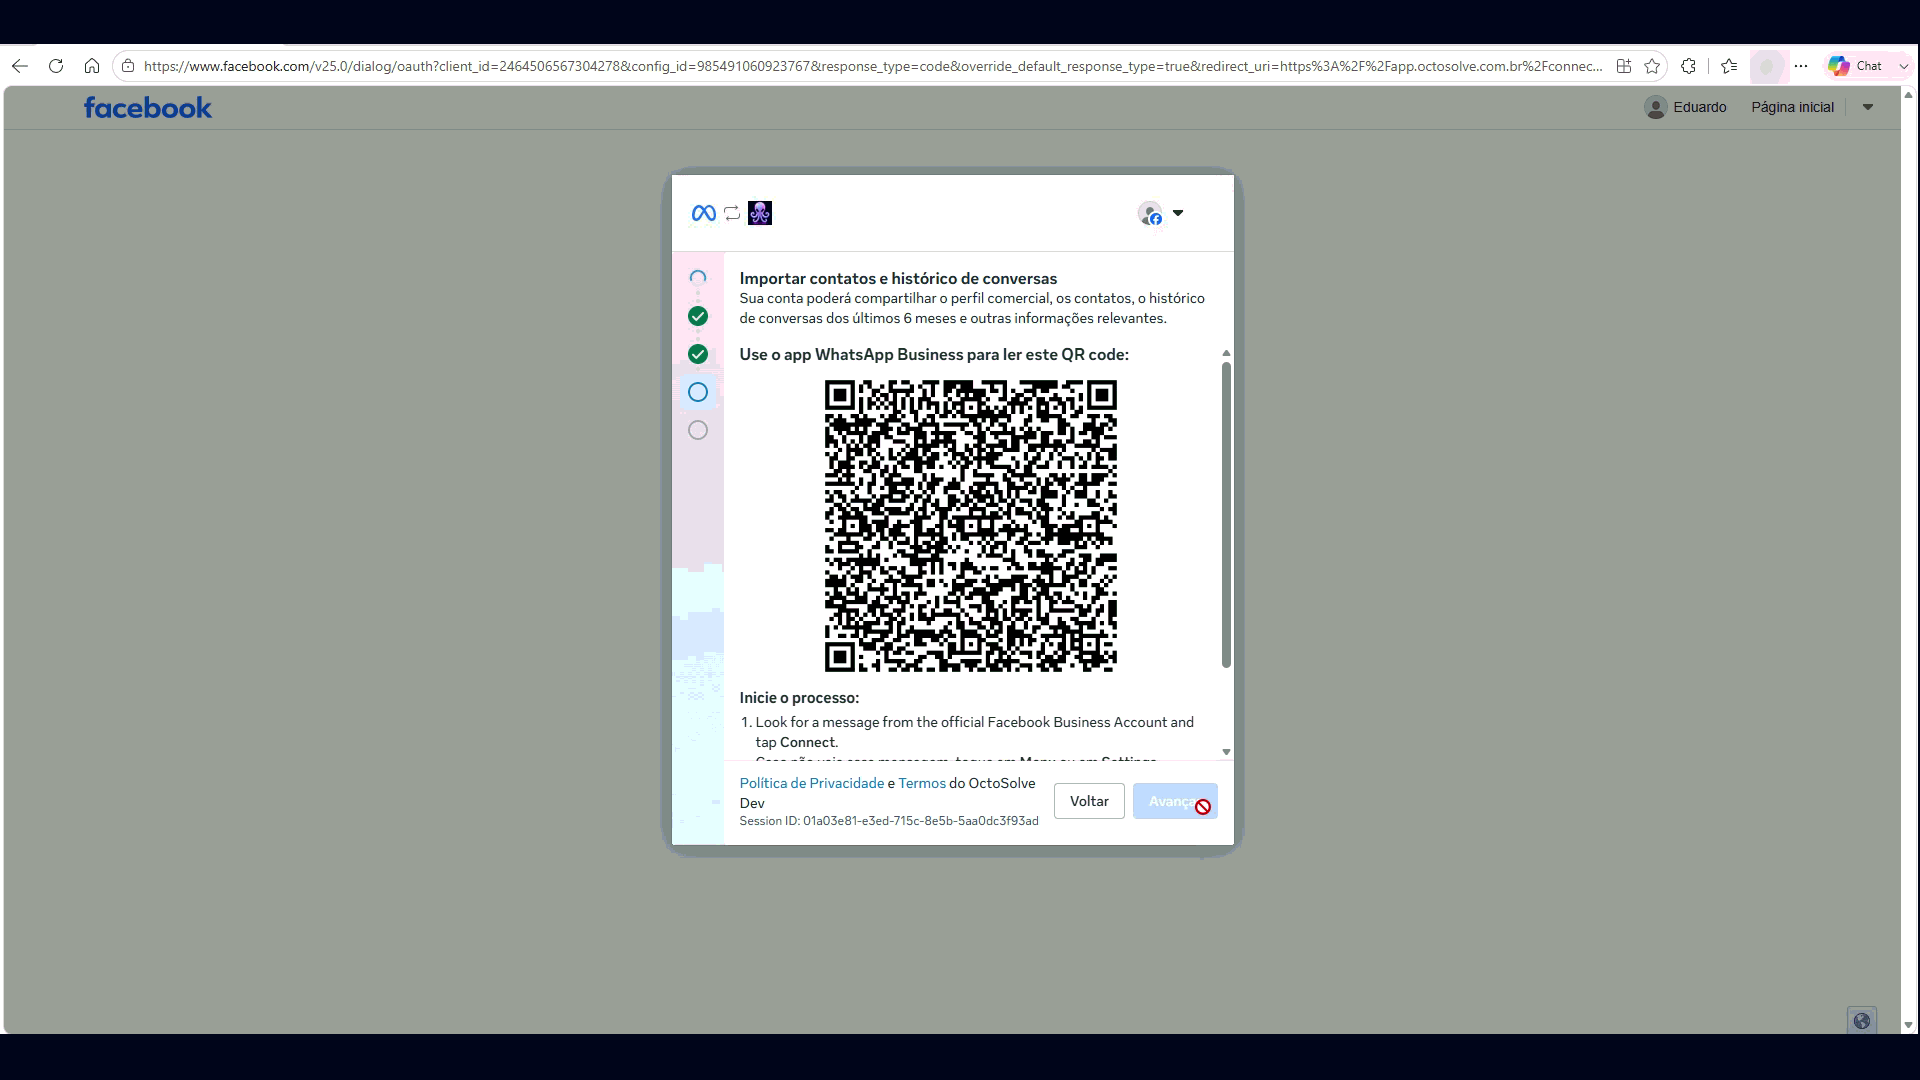The width and height of the screenshot is (1920, 1080).
Task: Open the favorites list icon
Action: tap(1729, 66)
